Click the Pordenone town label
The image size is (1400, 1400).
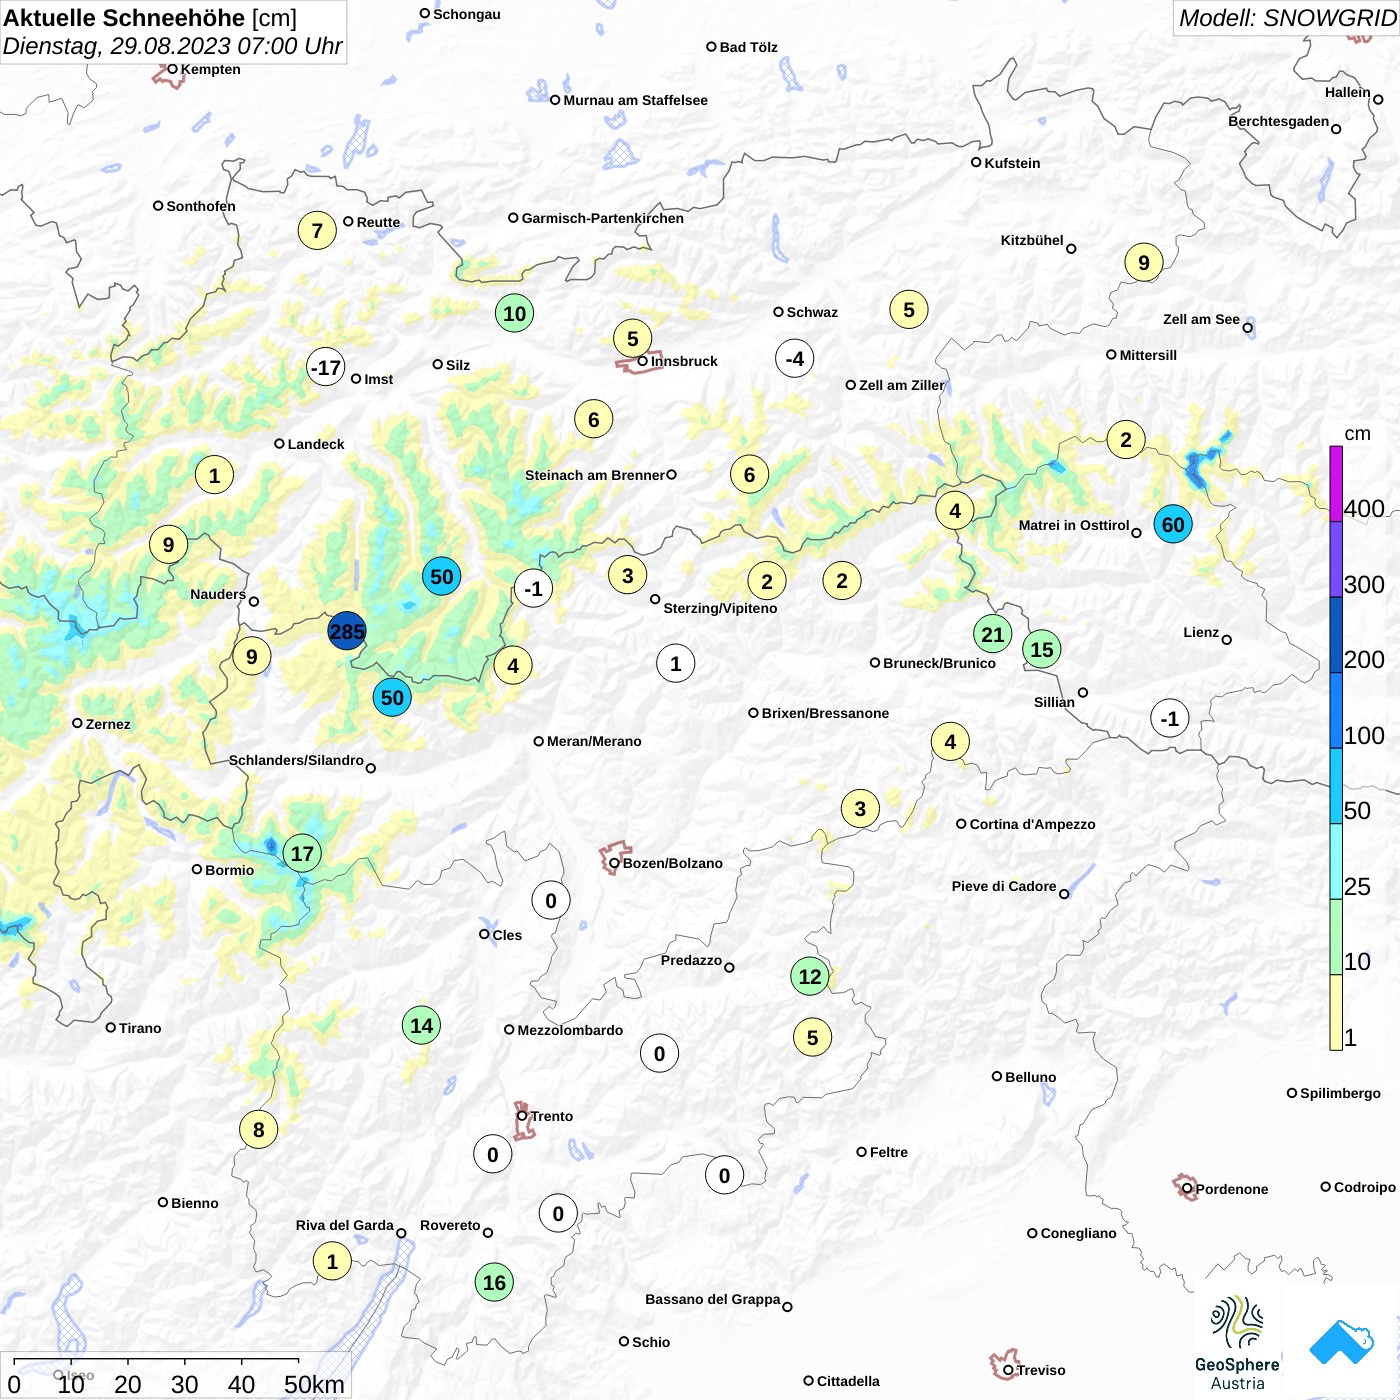click(1232, 1189)
